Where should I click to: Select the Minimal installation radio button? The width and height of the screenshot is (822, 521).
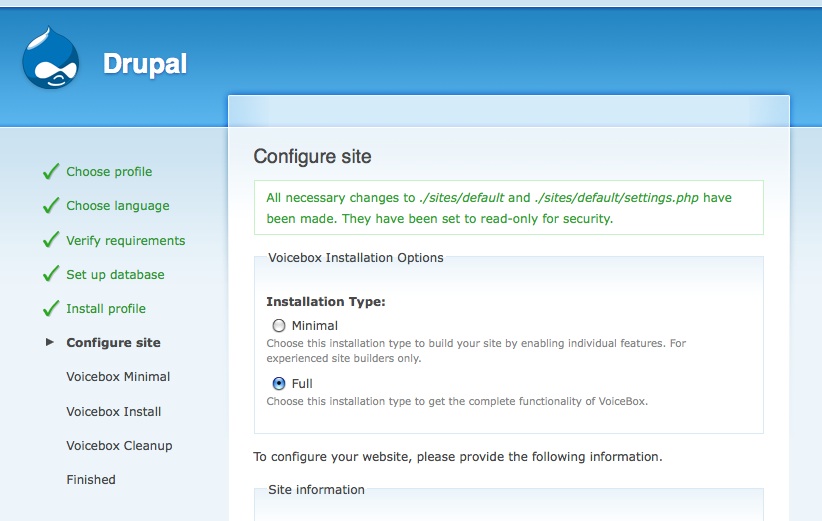[x=279, y=325]
